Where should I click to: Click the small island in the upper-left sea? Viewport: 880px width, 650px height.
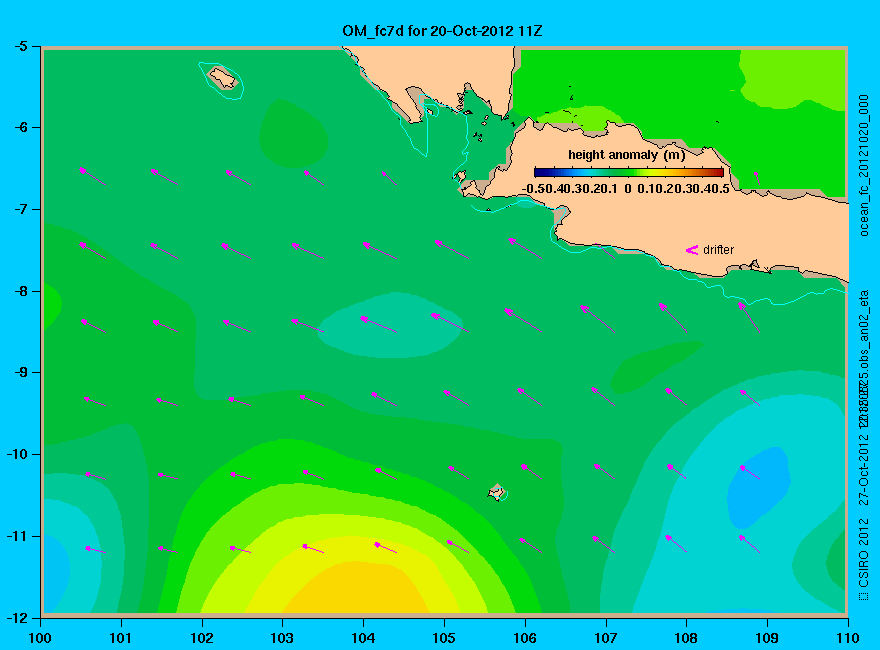[223, 78]
